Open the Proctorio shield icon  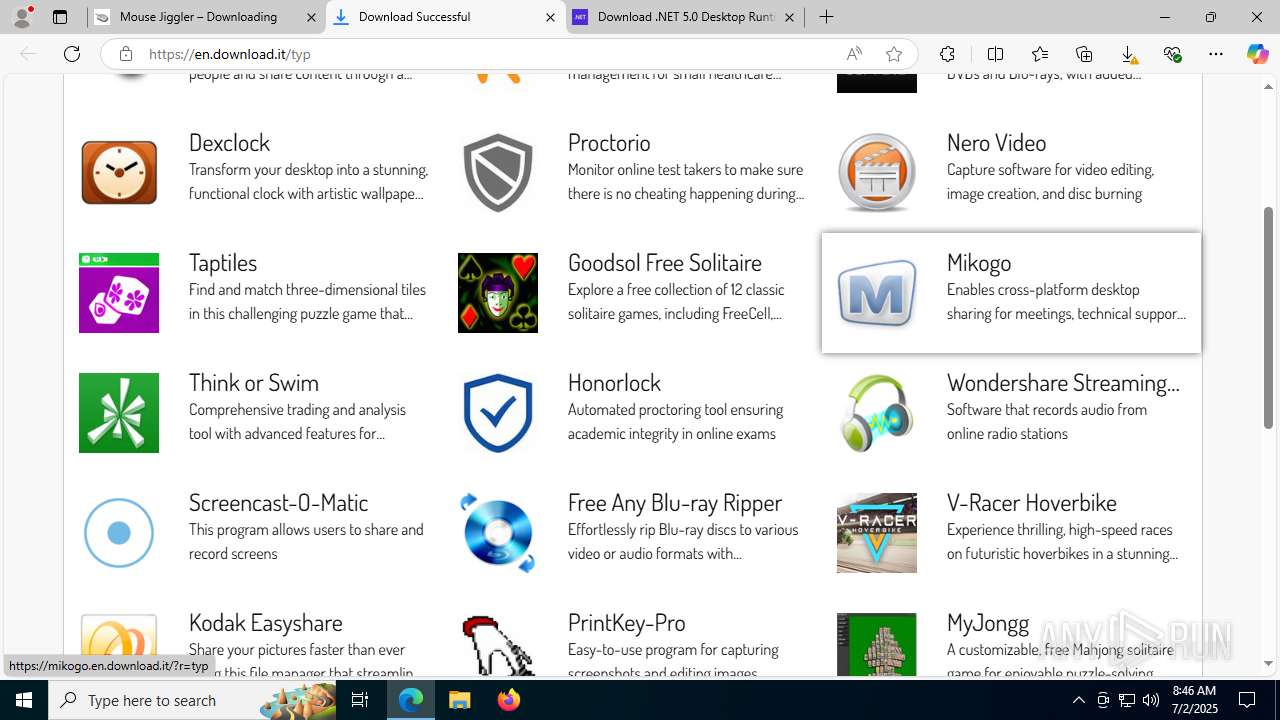pyautogui.click(x=498, y=173)
